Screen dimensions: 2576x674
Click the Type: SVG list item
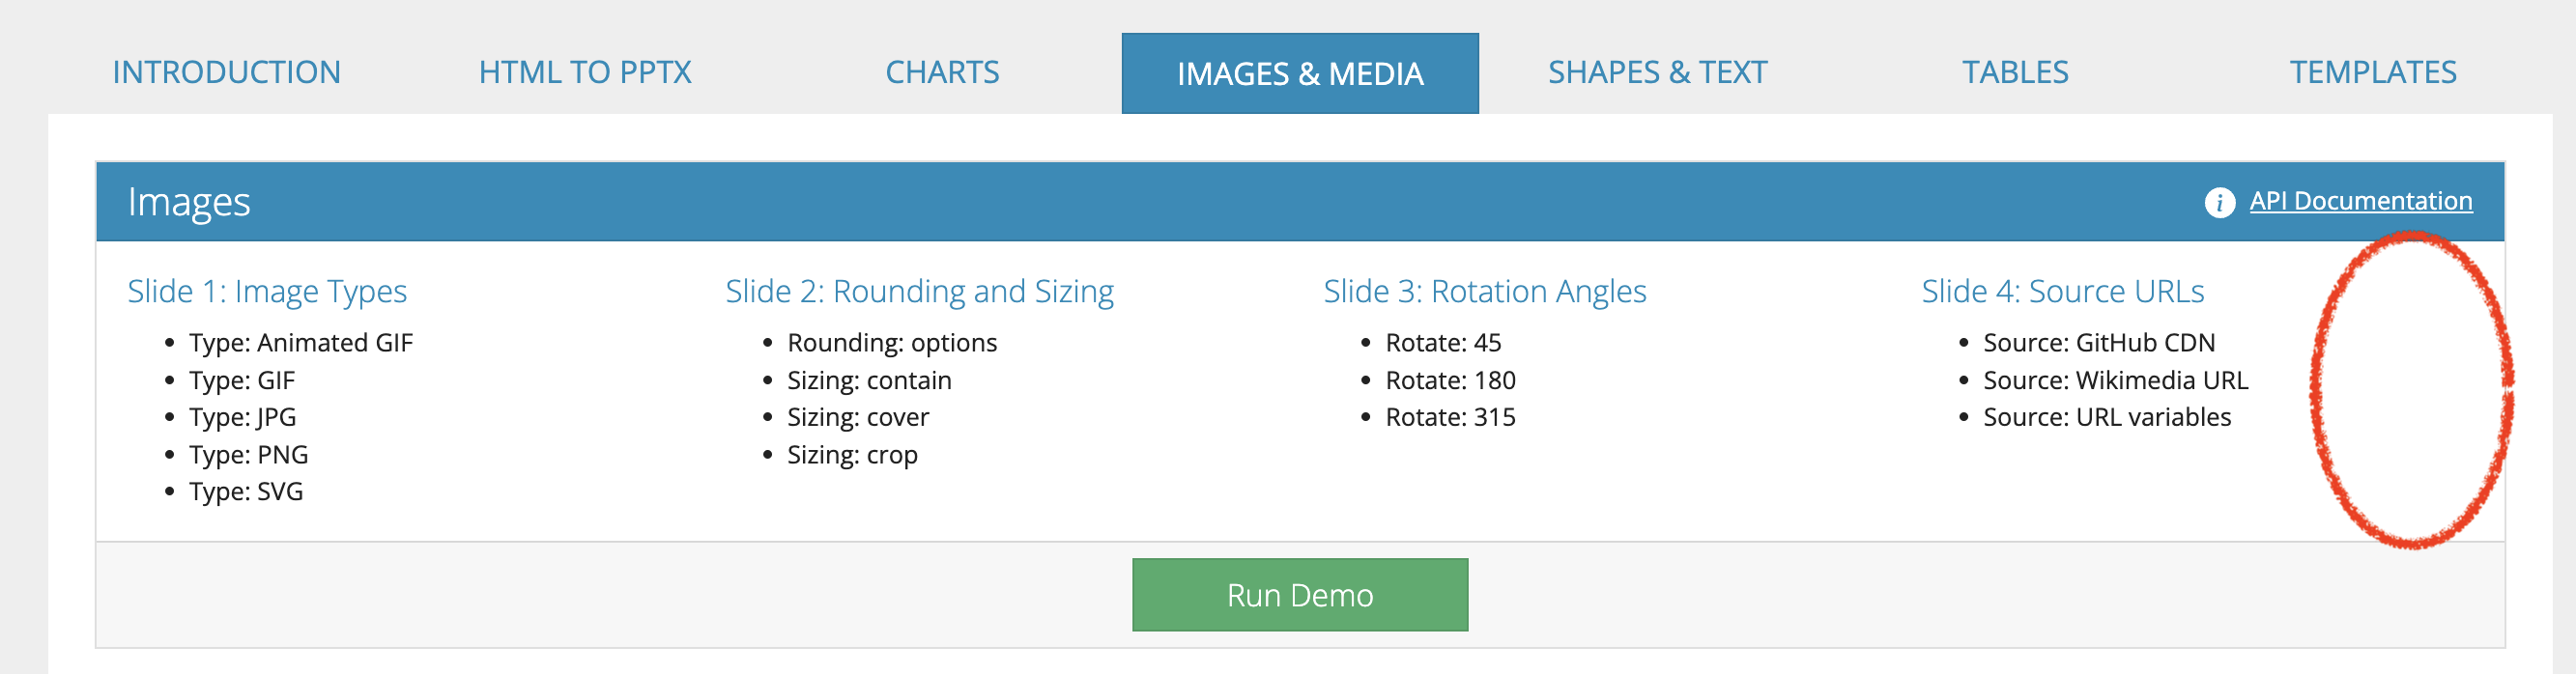coord(246,492)
